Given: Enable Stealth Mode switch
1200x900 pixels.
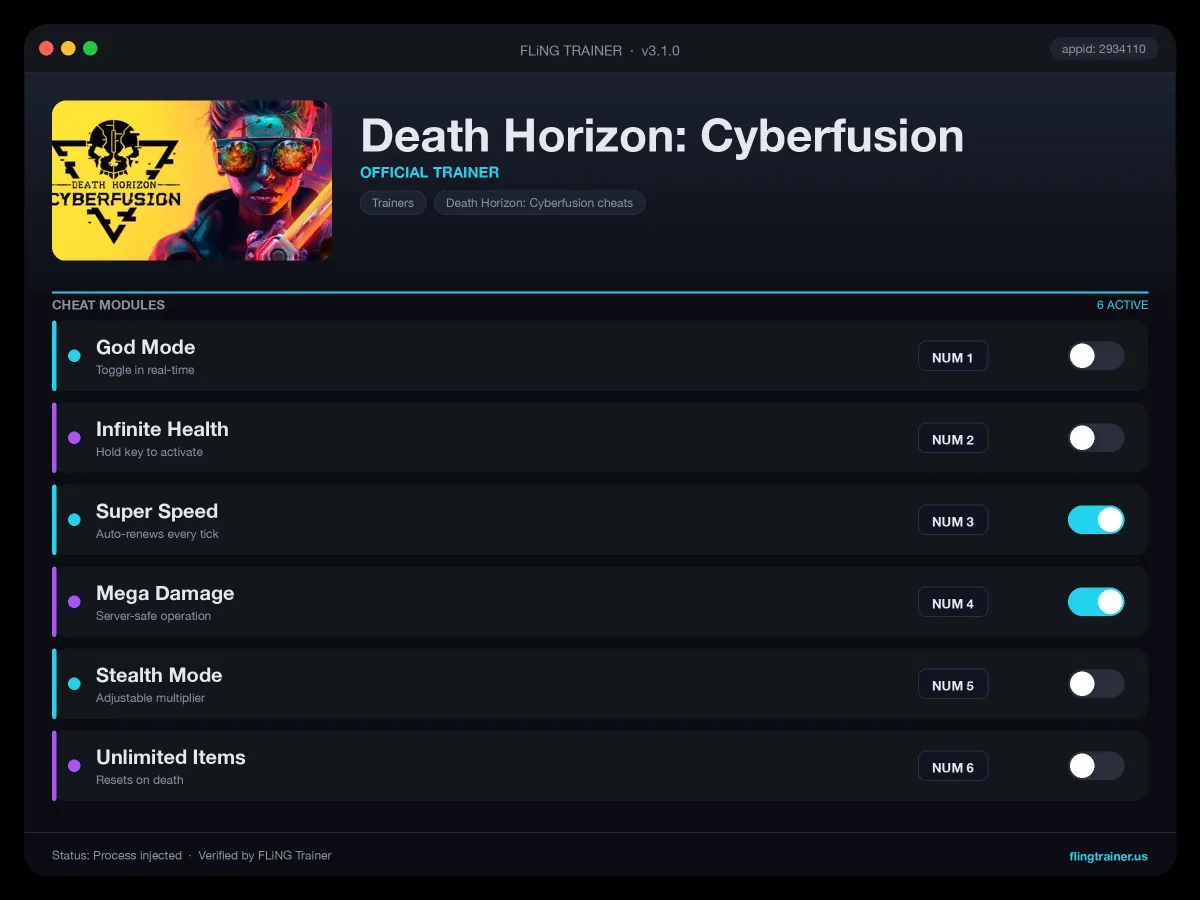Looking at the screenshot, I should pyautogui.click(x=1096, y=684).
